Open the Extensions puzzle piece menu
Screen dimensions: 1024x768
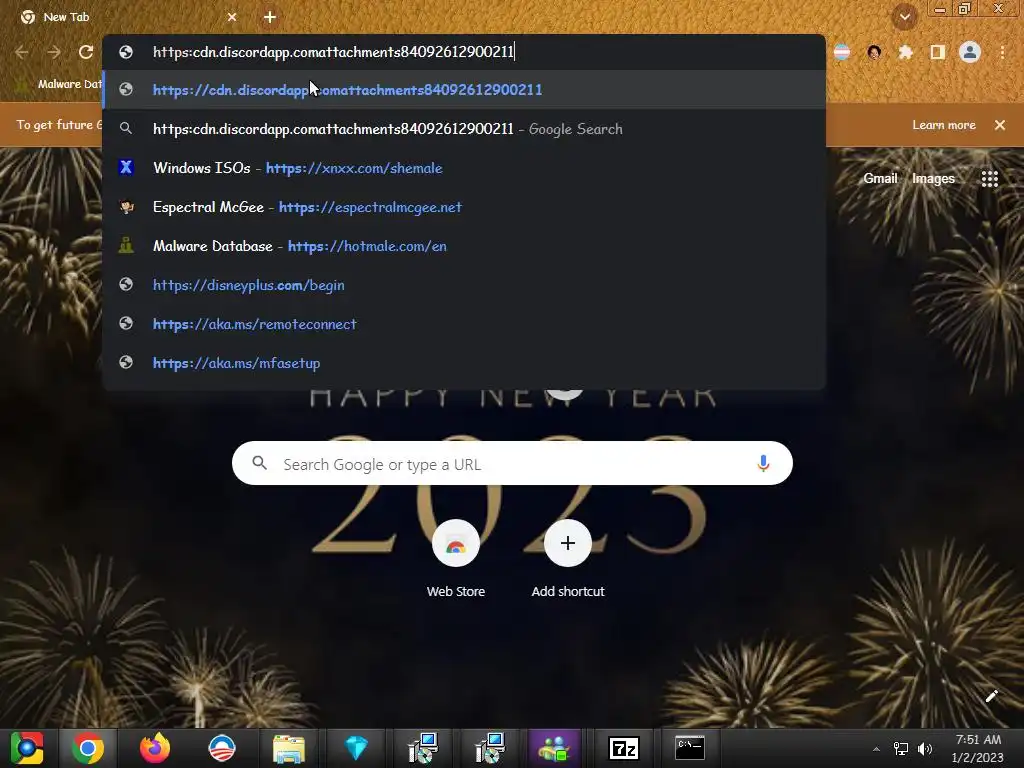coord(905,52)
